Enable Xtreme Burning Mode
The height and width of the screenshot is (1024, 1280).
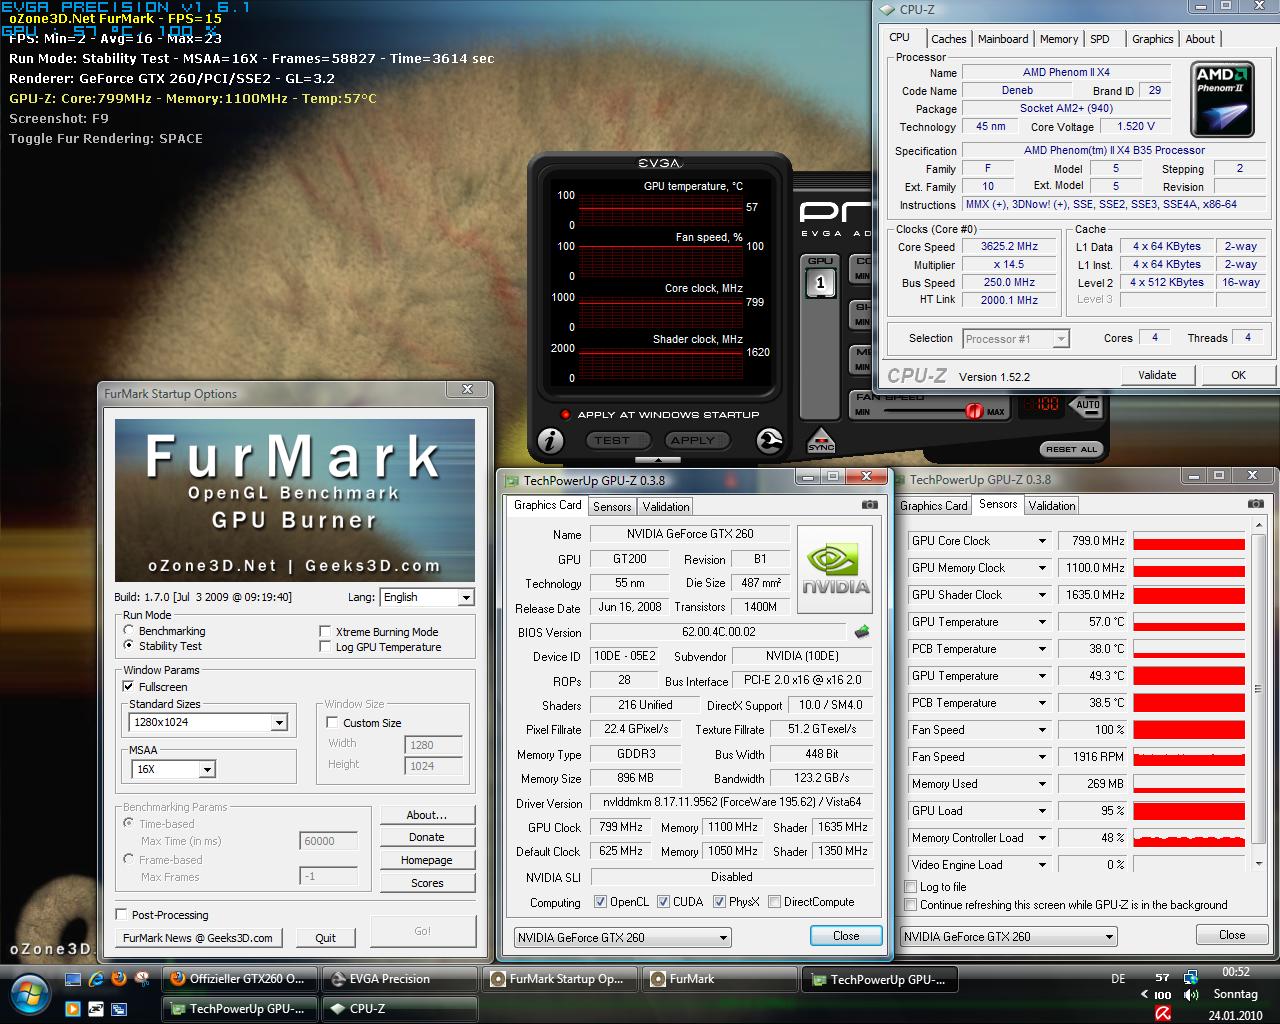click(x=325, y=632)
